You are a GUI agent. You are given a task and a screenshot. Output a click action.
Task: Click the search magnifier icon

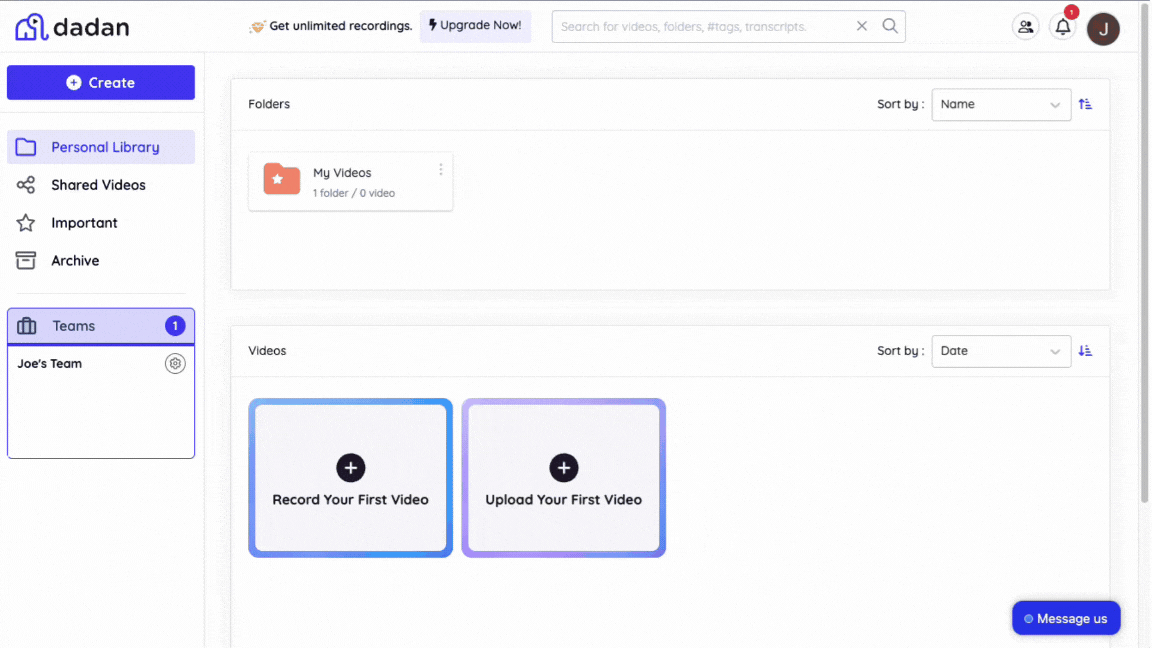pos(889,26)
